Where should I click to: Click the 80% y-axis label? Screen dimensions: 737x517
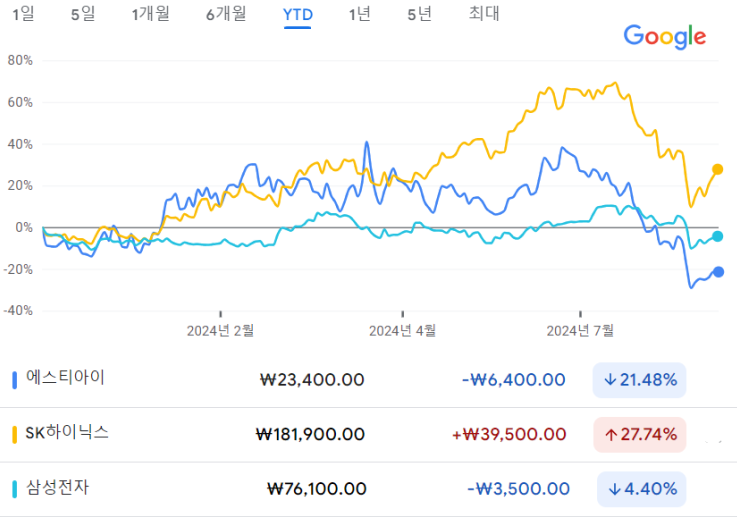point(20,60)
